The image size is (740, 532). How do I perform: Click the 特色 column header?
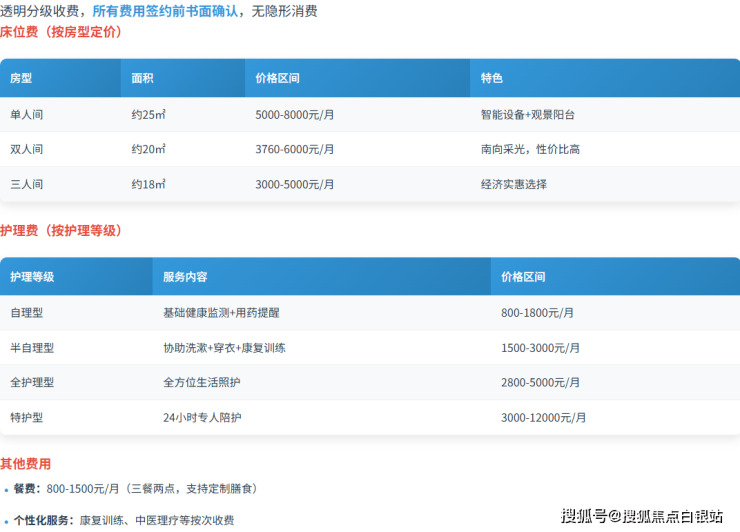tap(491, 78)
